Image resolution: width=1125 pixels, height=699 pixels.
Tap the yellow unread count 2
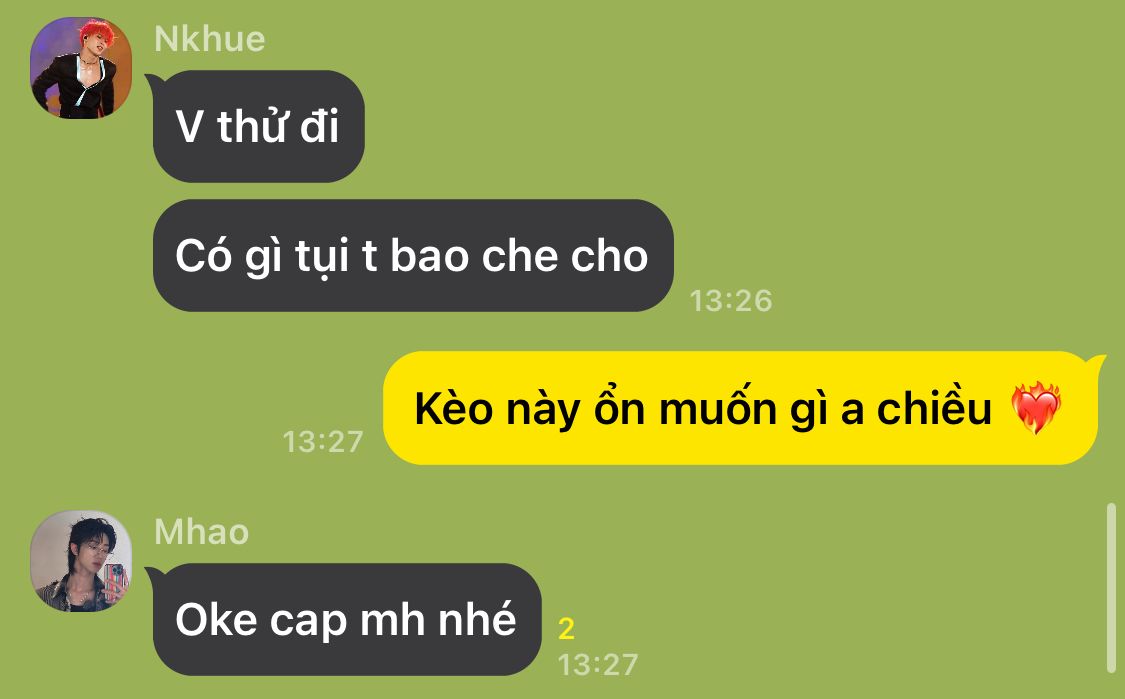pos(566,629)
